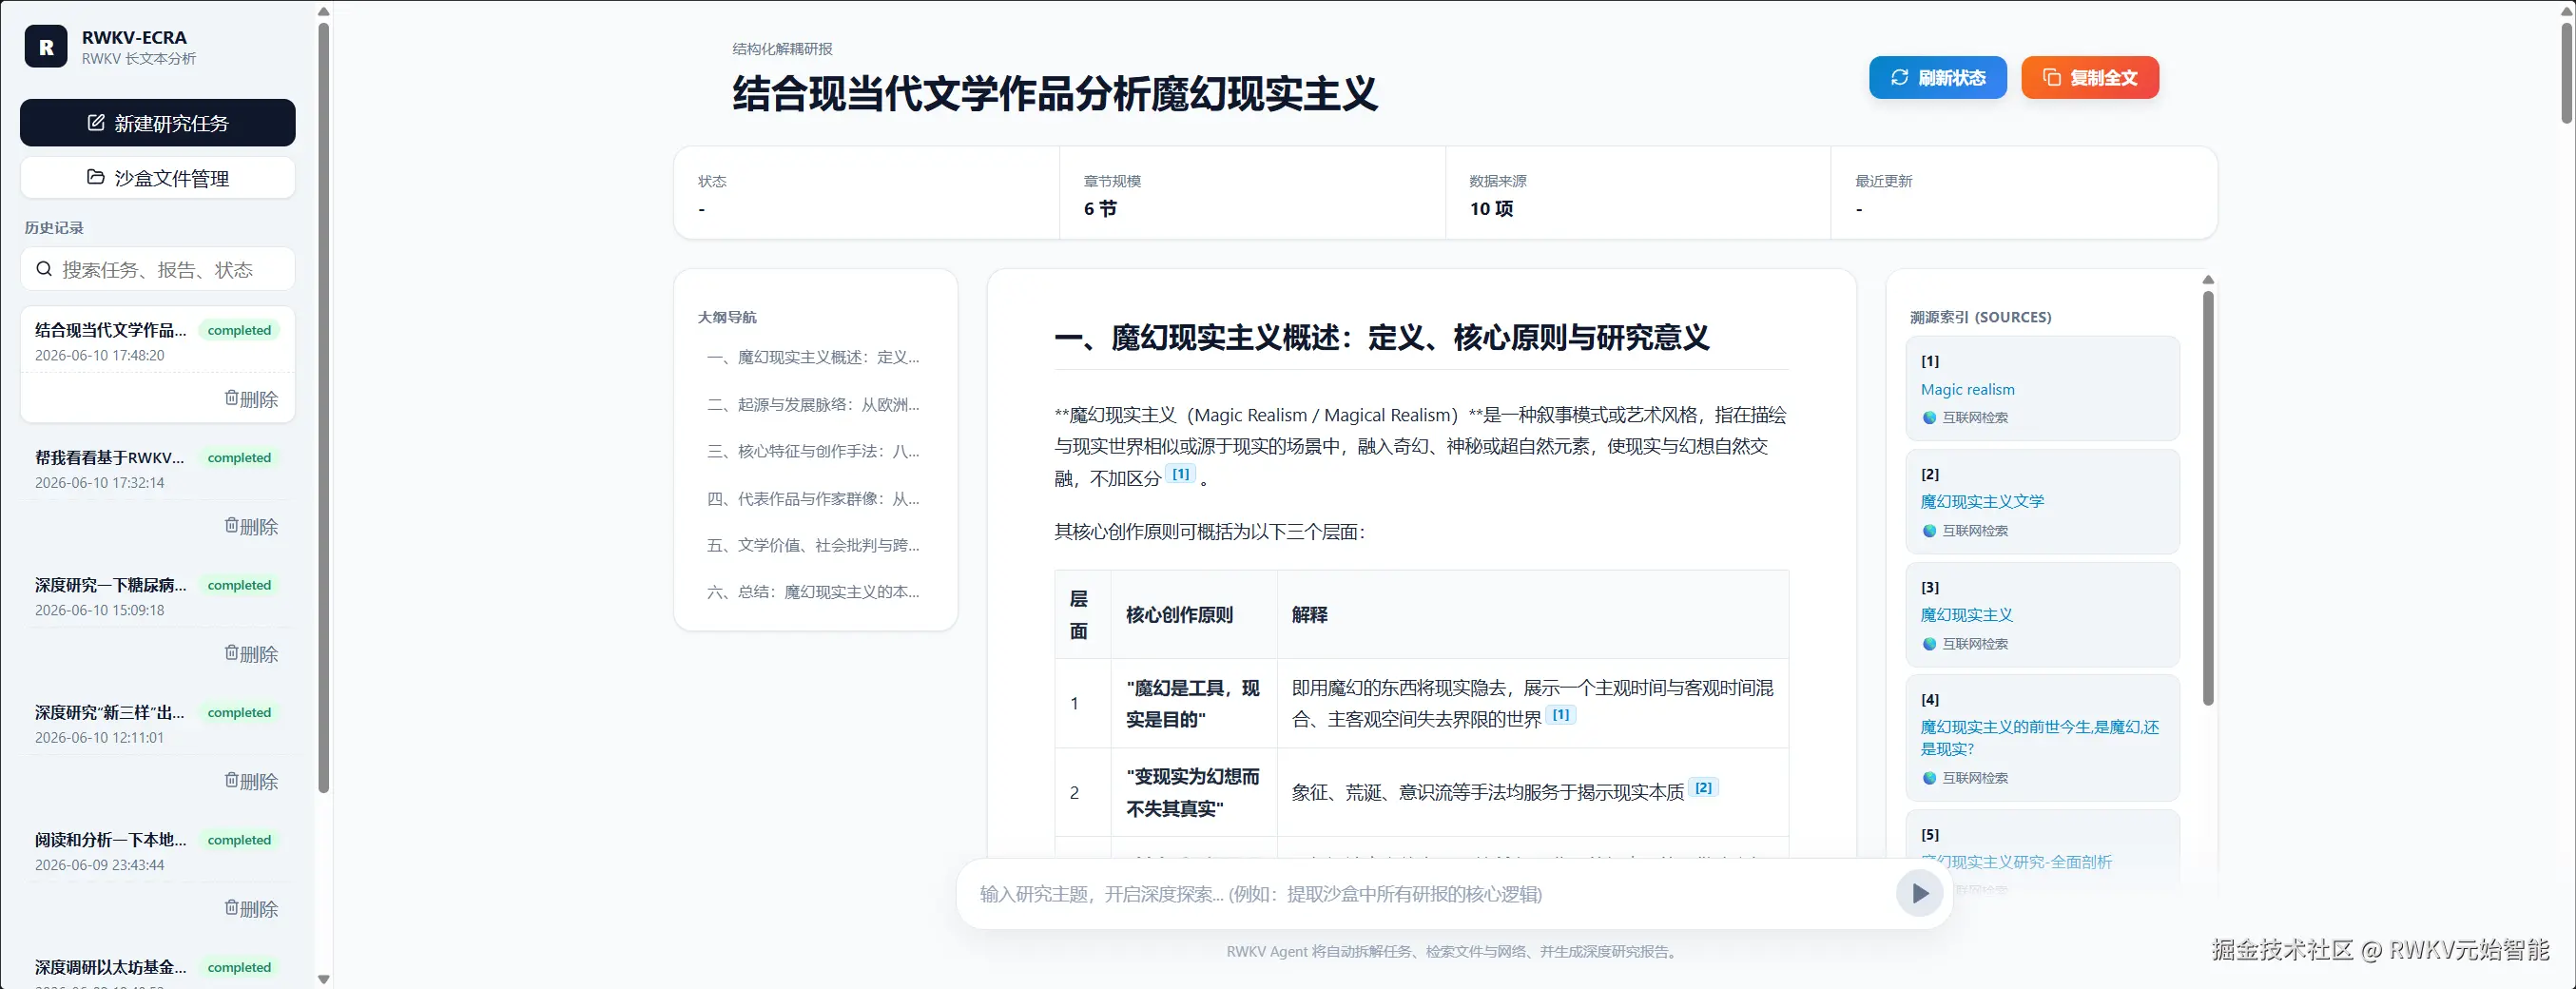Click the sources panel scroll-up arrow

[2208, 280]
